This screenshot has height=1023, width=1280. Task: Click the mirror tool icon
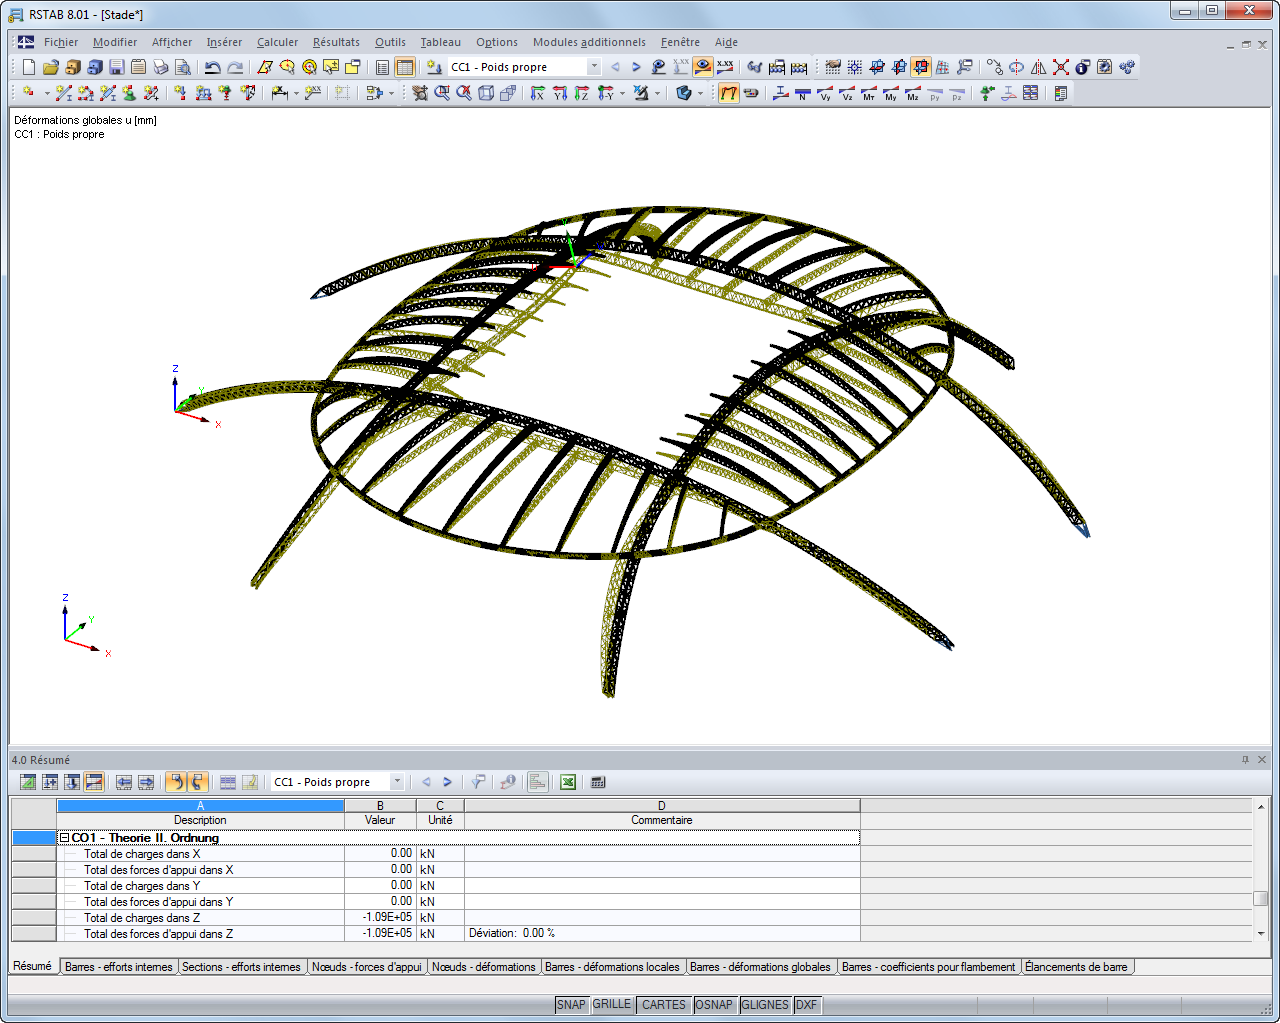coord(1039,67)
